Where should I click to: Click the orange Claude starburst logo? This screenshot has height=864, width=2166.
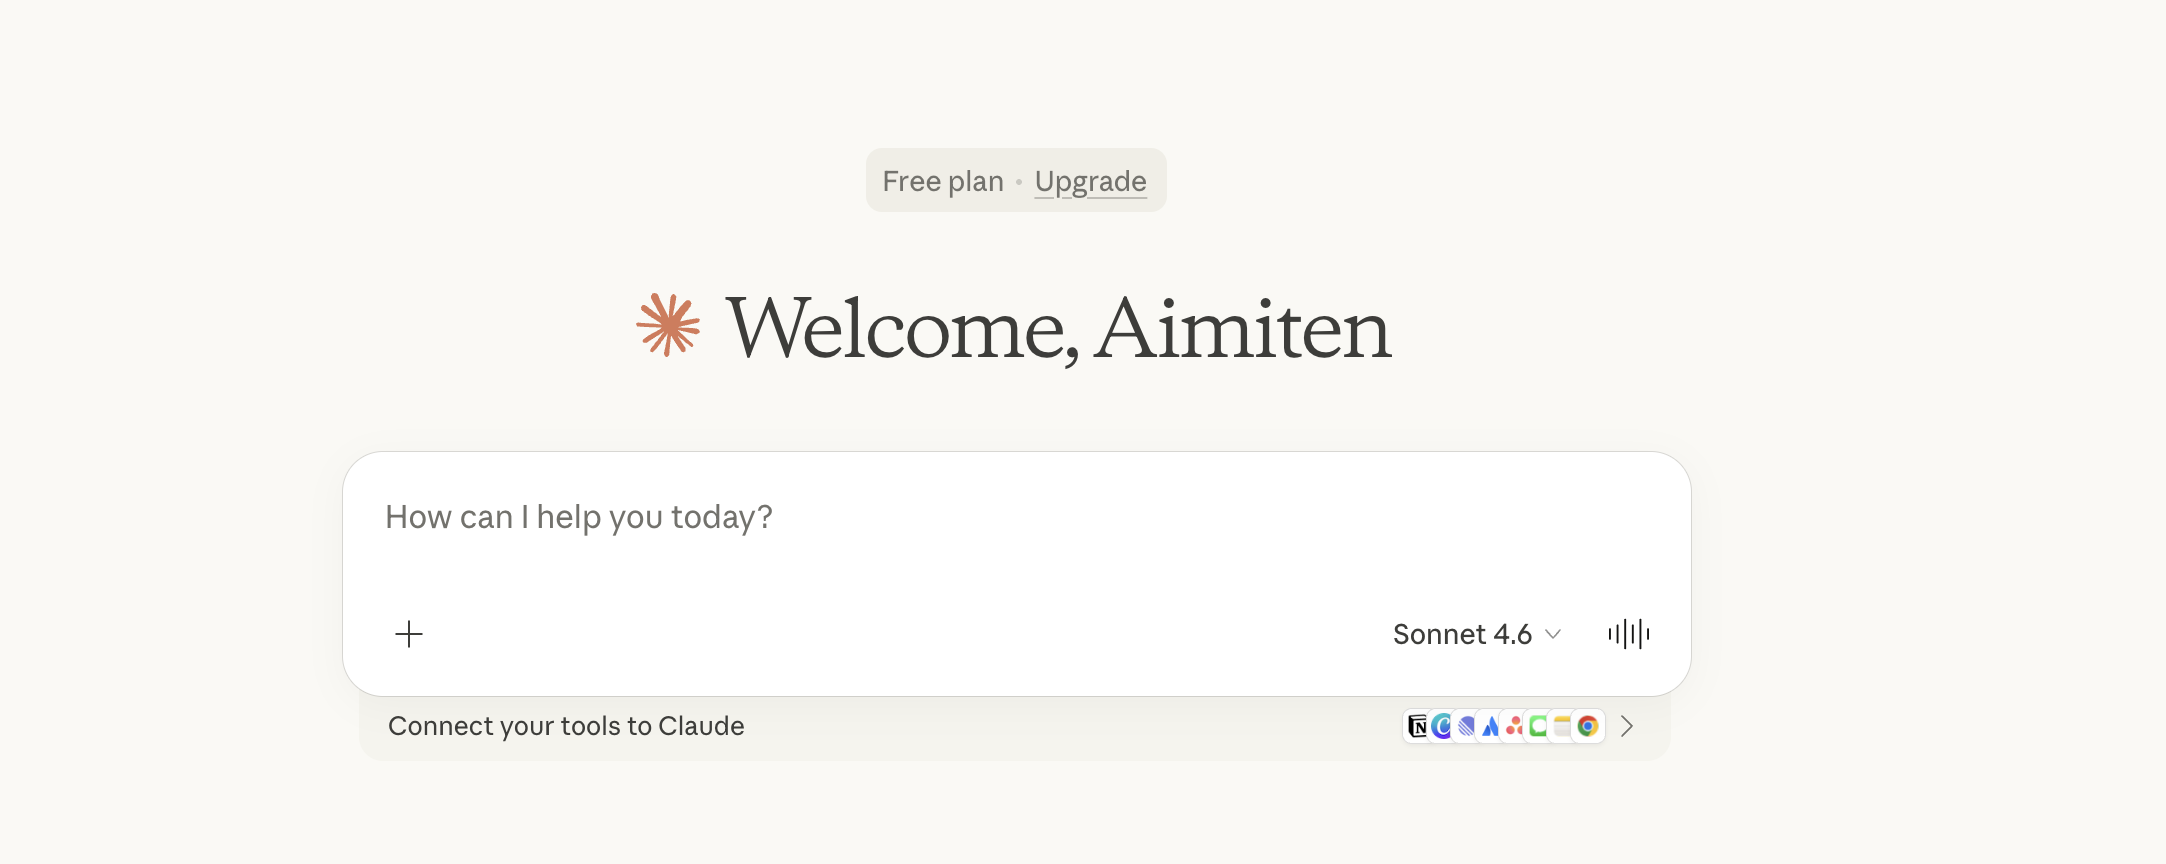click(x=668, y=325)
